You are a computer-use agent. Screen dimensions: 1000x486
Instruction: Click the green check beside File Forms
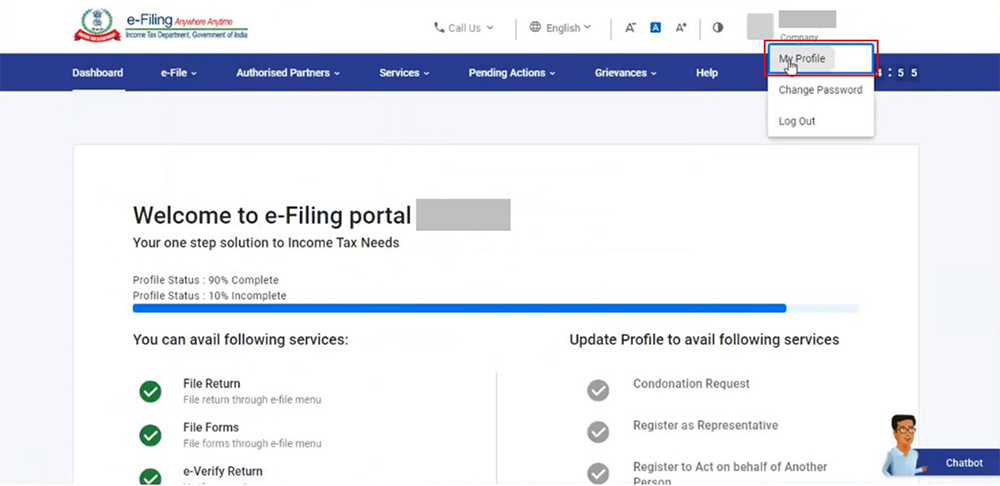point(150,435)
